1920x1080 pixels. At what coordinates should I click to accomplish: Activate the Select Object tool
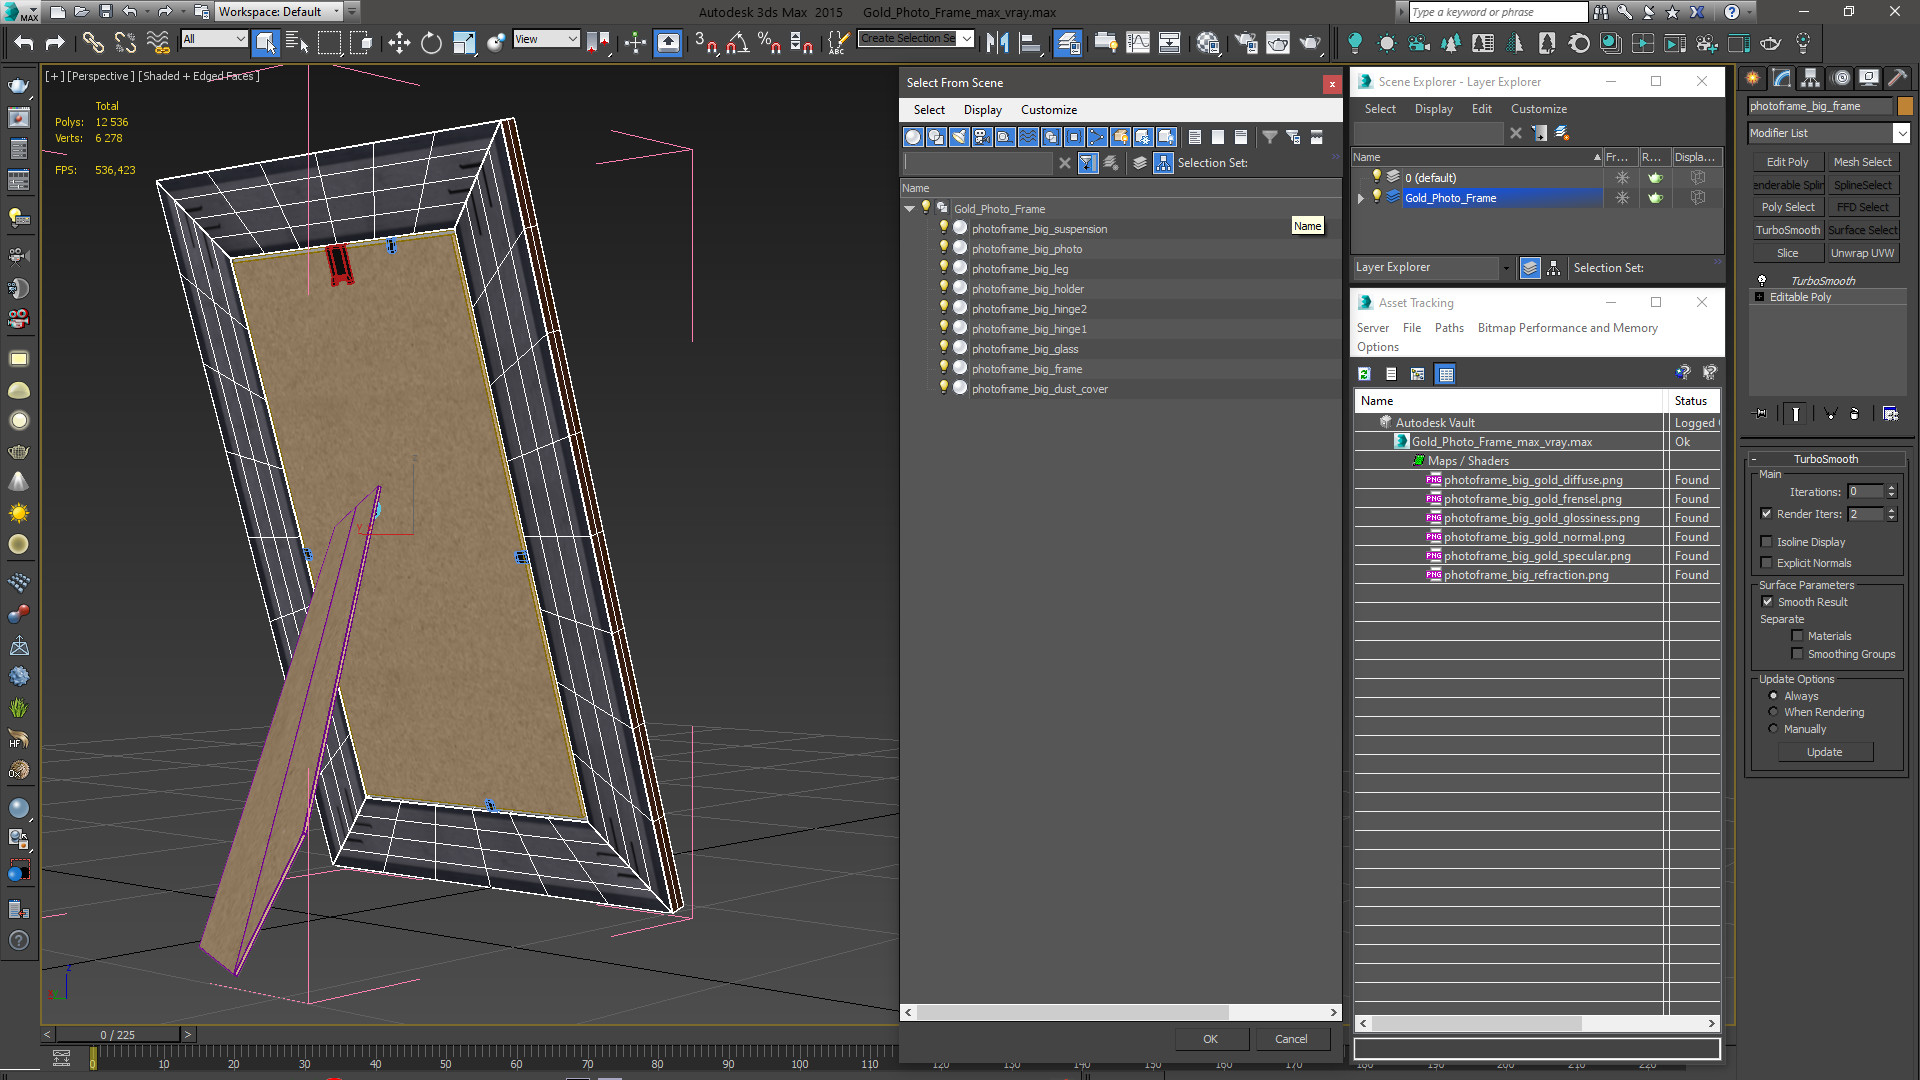click(265, 42)
